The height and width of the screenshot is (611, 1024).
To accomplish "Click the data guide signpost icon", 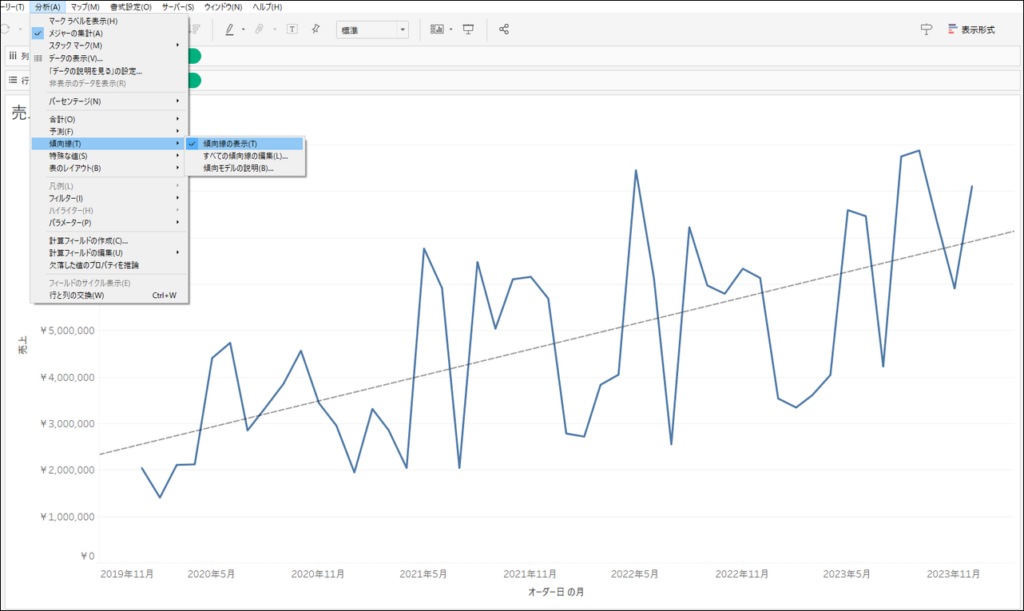I will tap(926, 29).
